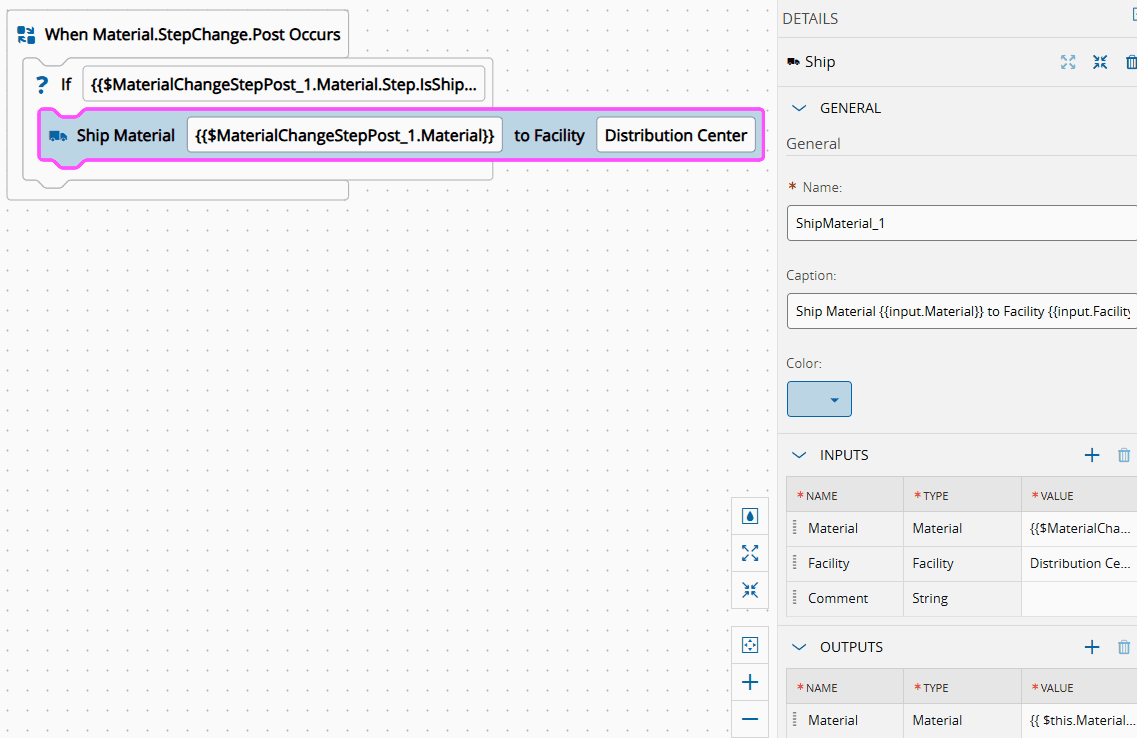Viewport: 1137px width, 738px height.
Task: Toggle canvas color mode droplet icon
Action: [x=750, y=516]
